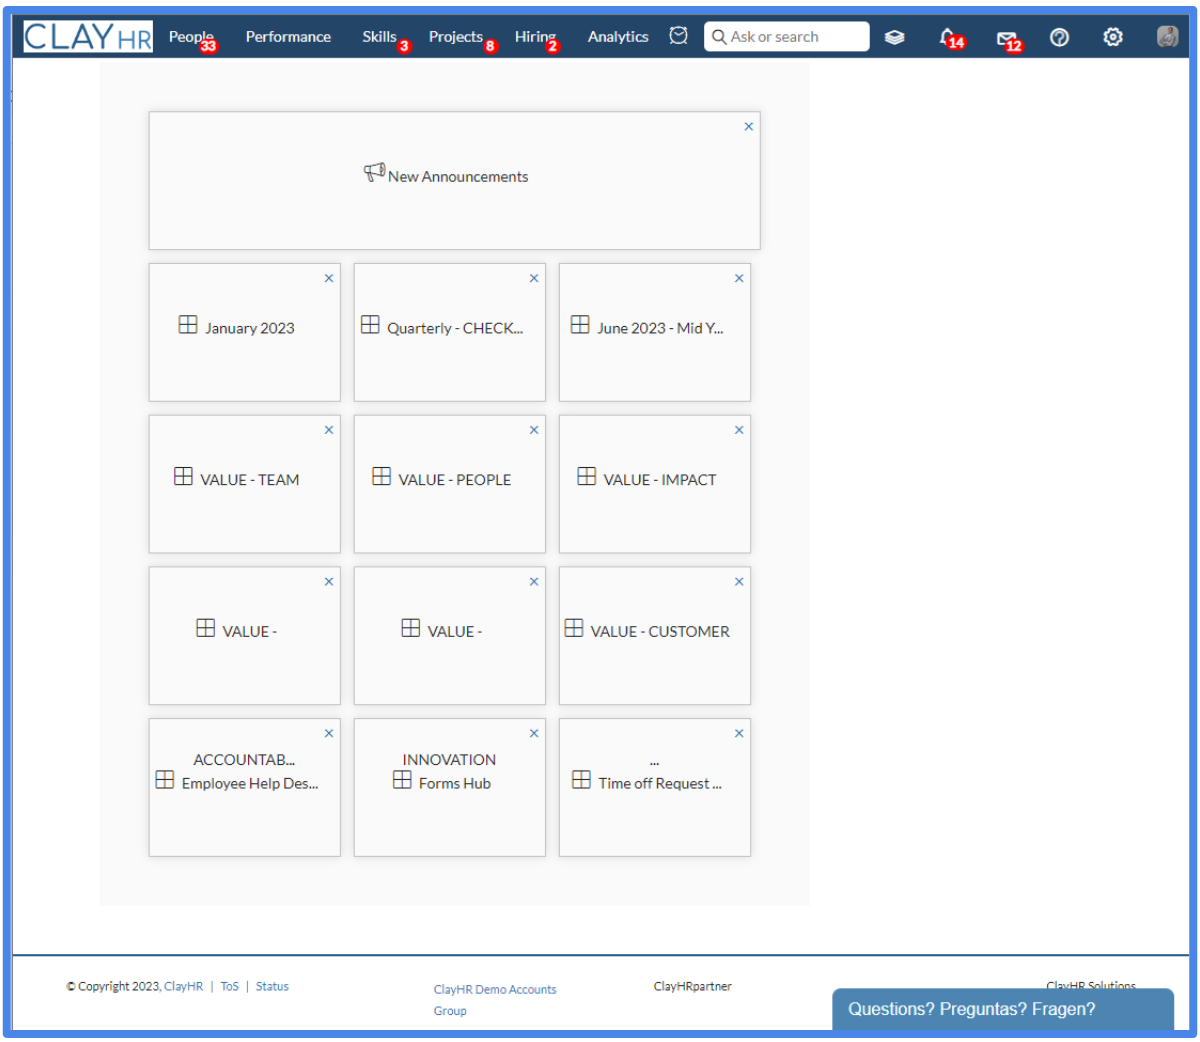Click the Forms Hub grid icon

(402, 780)
